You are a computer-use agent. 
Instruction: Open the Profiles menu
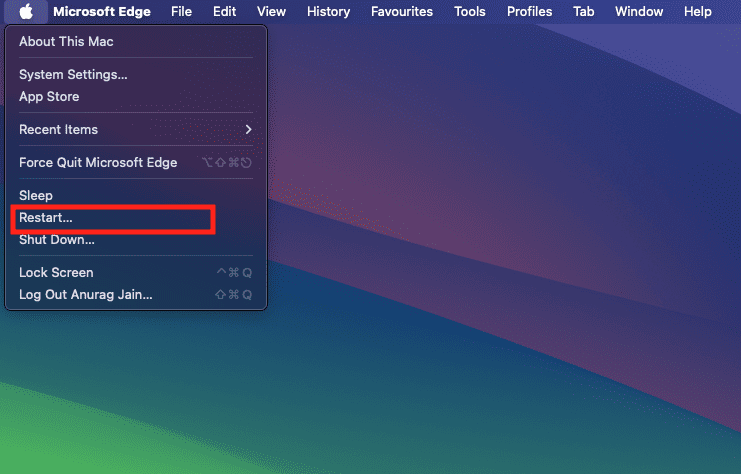pos(529,11)
